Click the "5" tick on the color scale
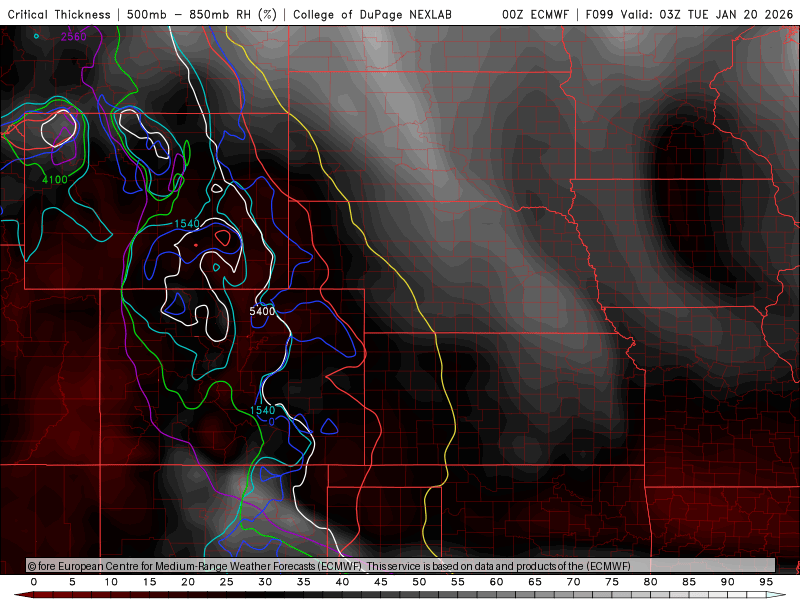Screen dimensions: 800x600 (72, 582)
